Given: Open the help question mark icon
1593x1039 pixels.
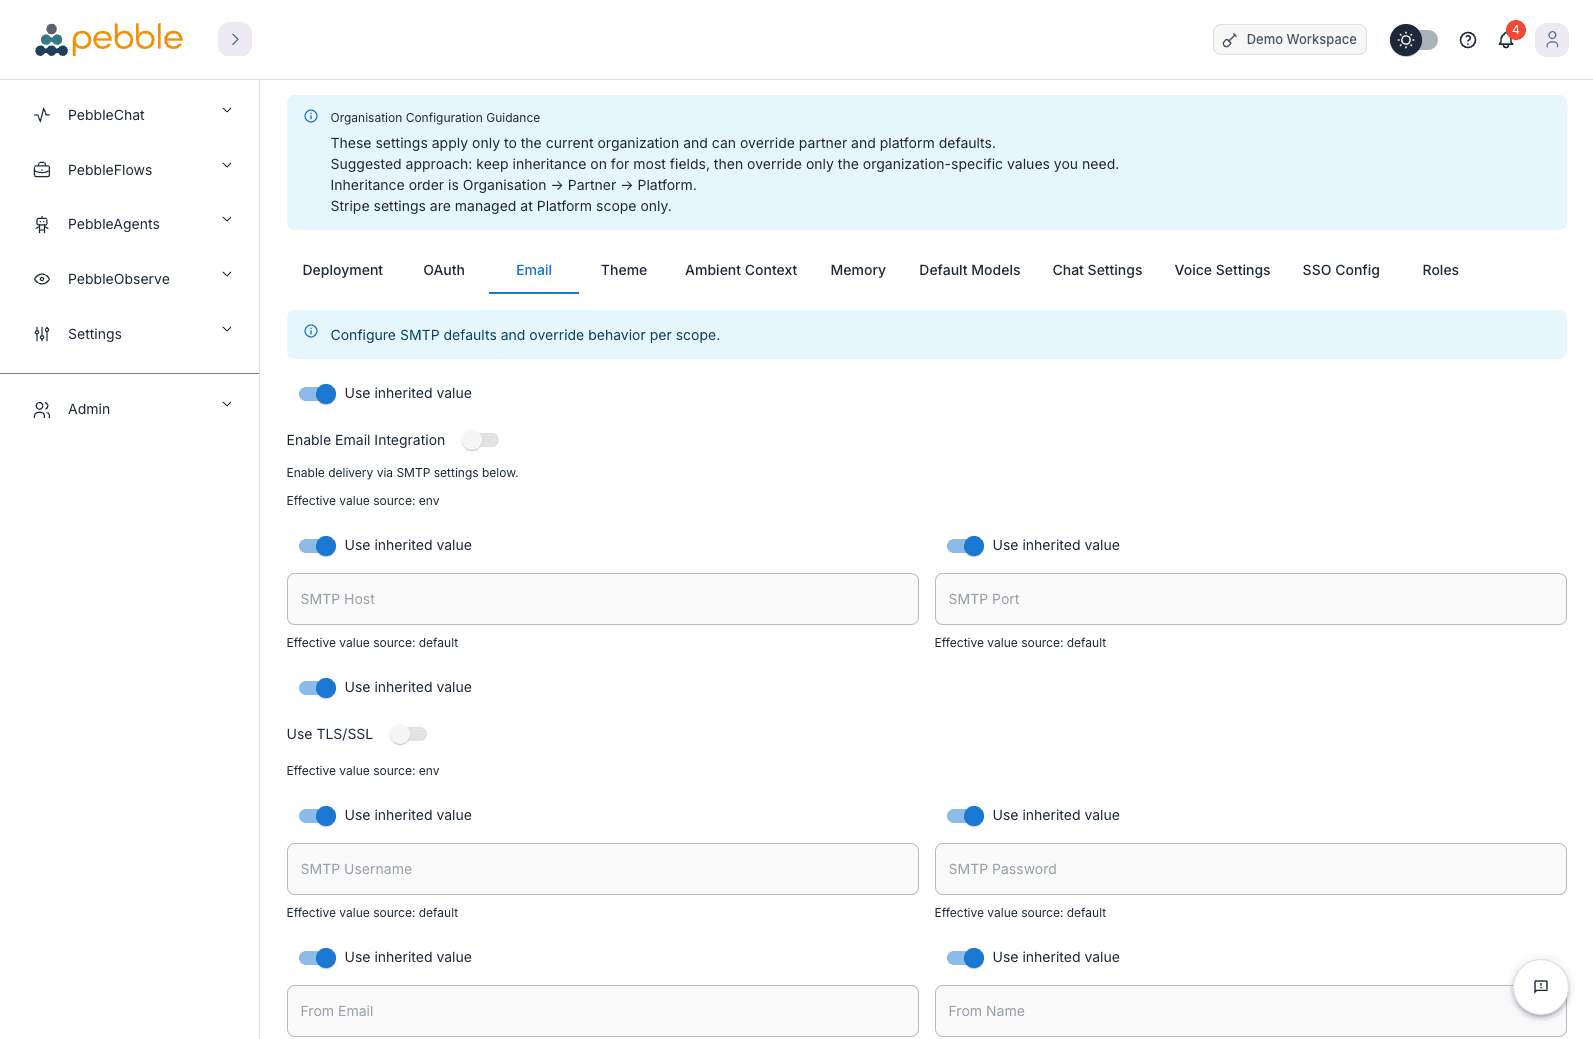Looking at the screenshot, I should click(1467, 40).
